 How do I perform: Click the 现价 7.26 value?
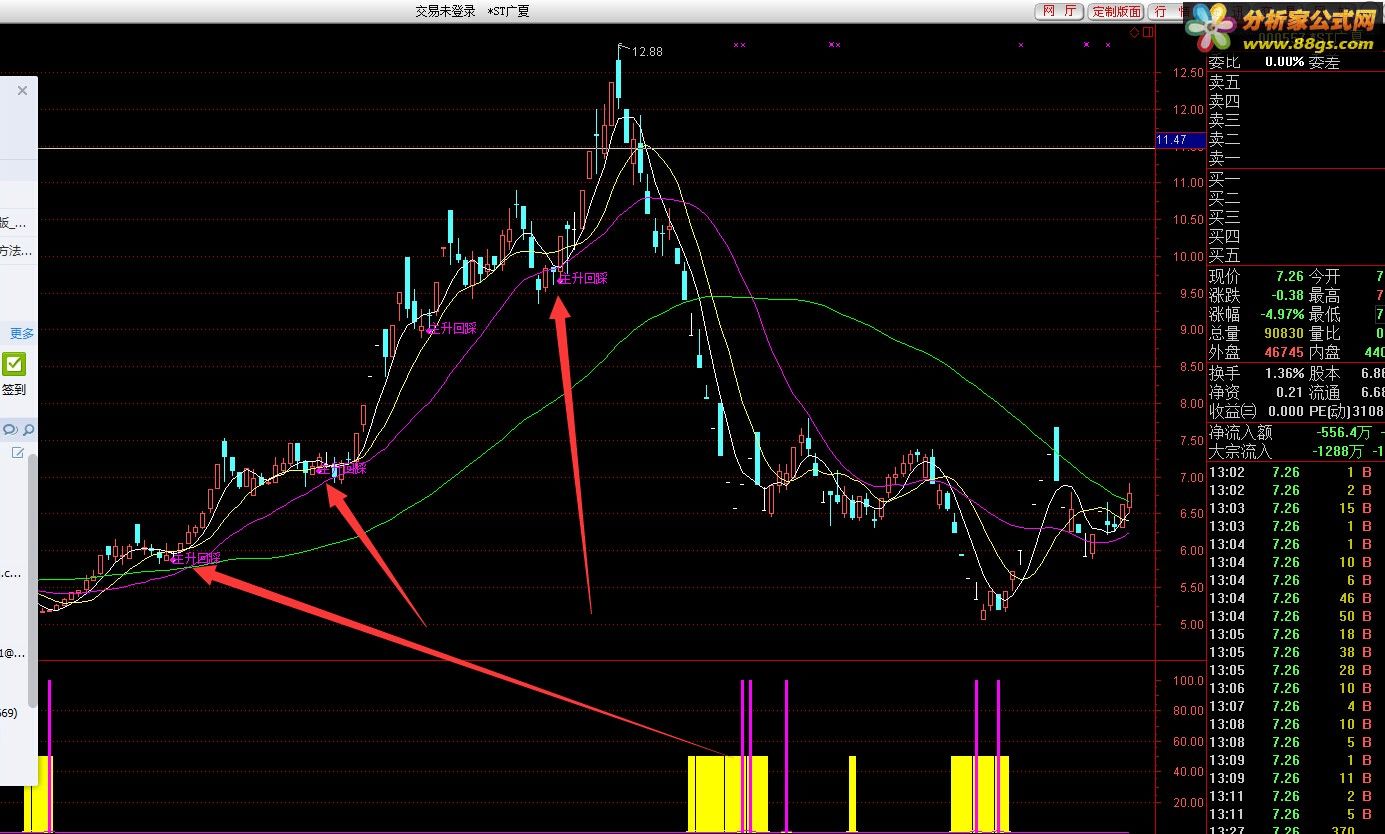point(1288,276)
